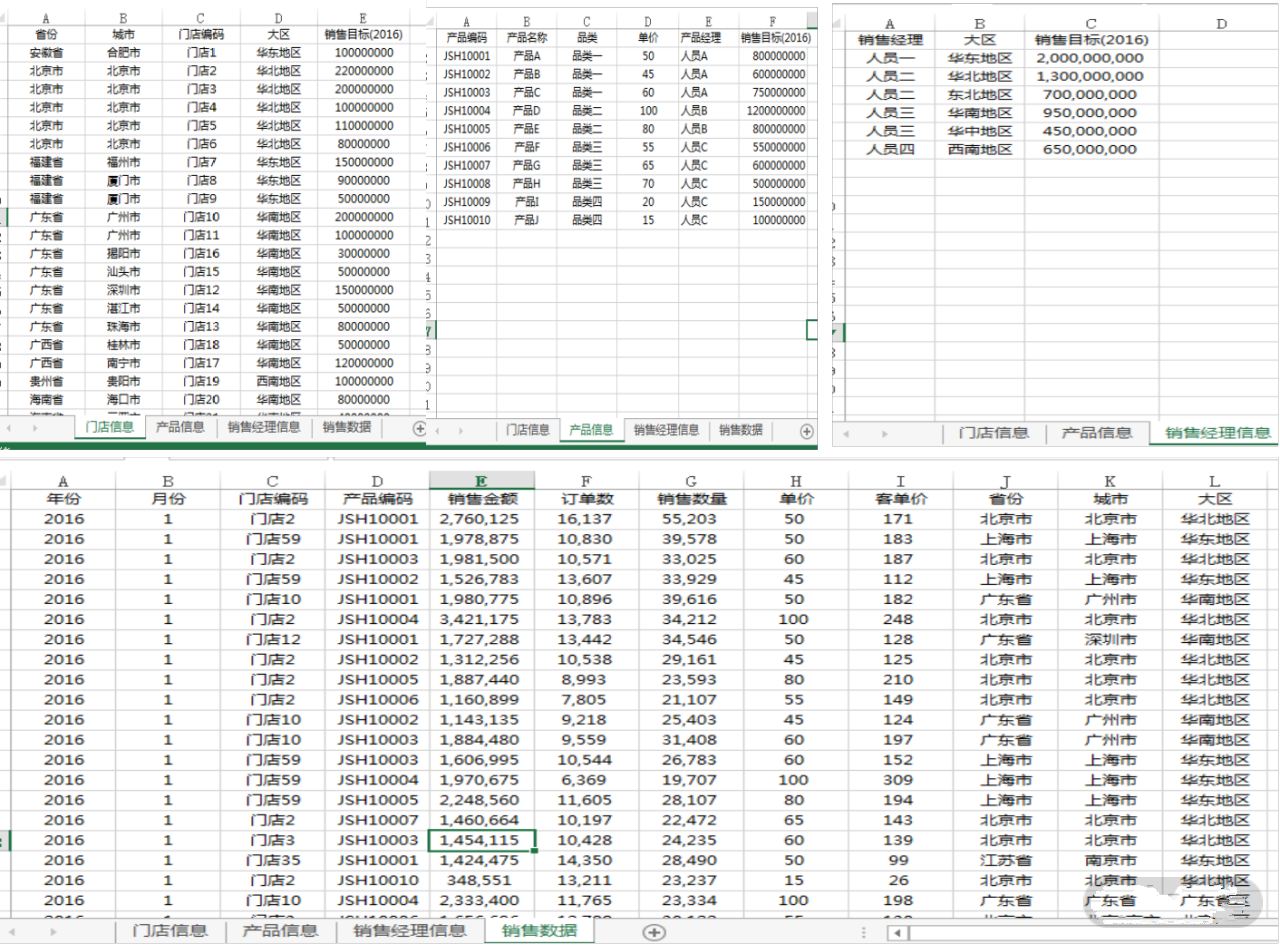Select 深圳市 cell in bottom sales sheet
This screenshot has height=945, width=1280.
tap(1110, 639)
